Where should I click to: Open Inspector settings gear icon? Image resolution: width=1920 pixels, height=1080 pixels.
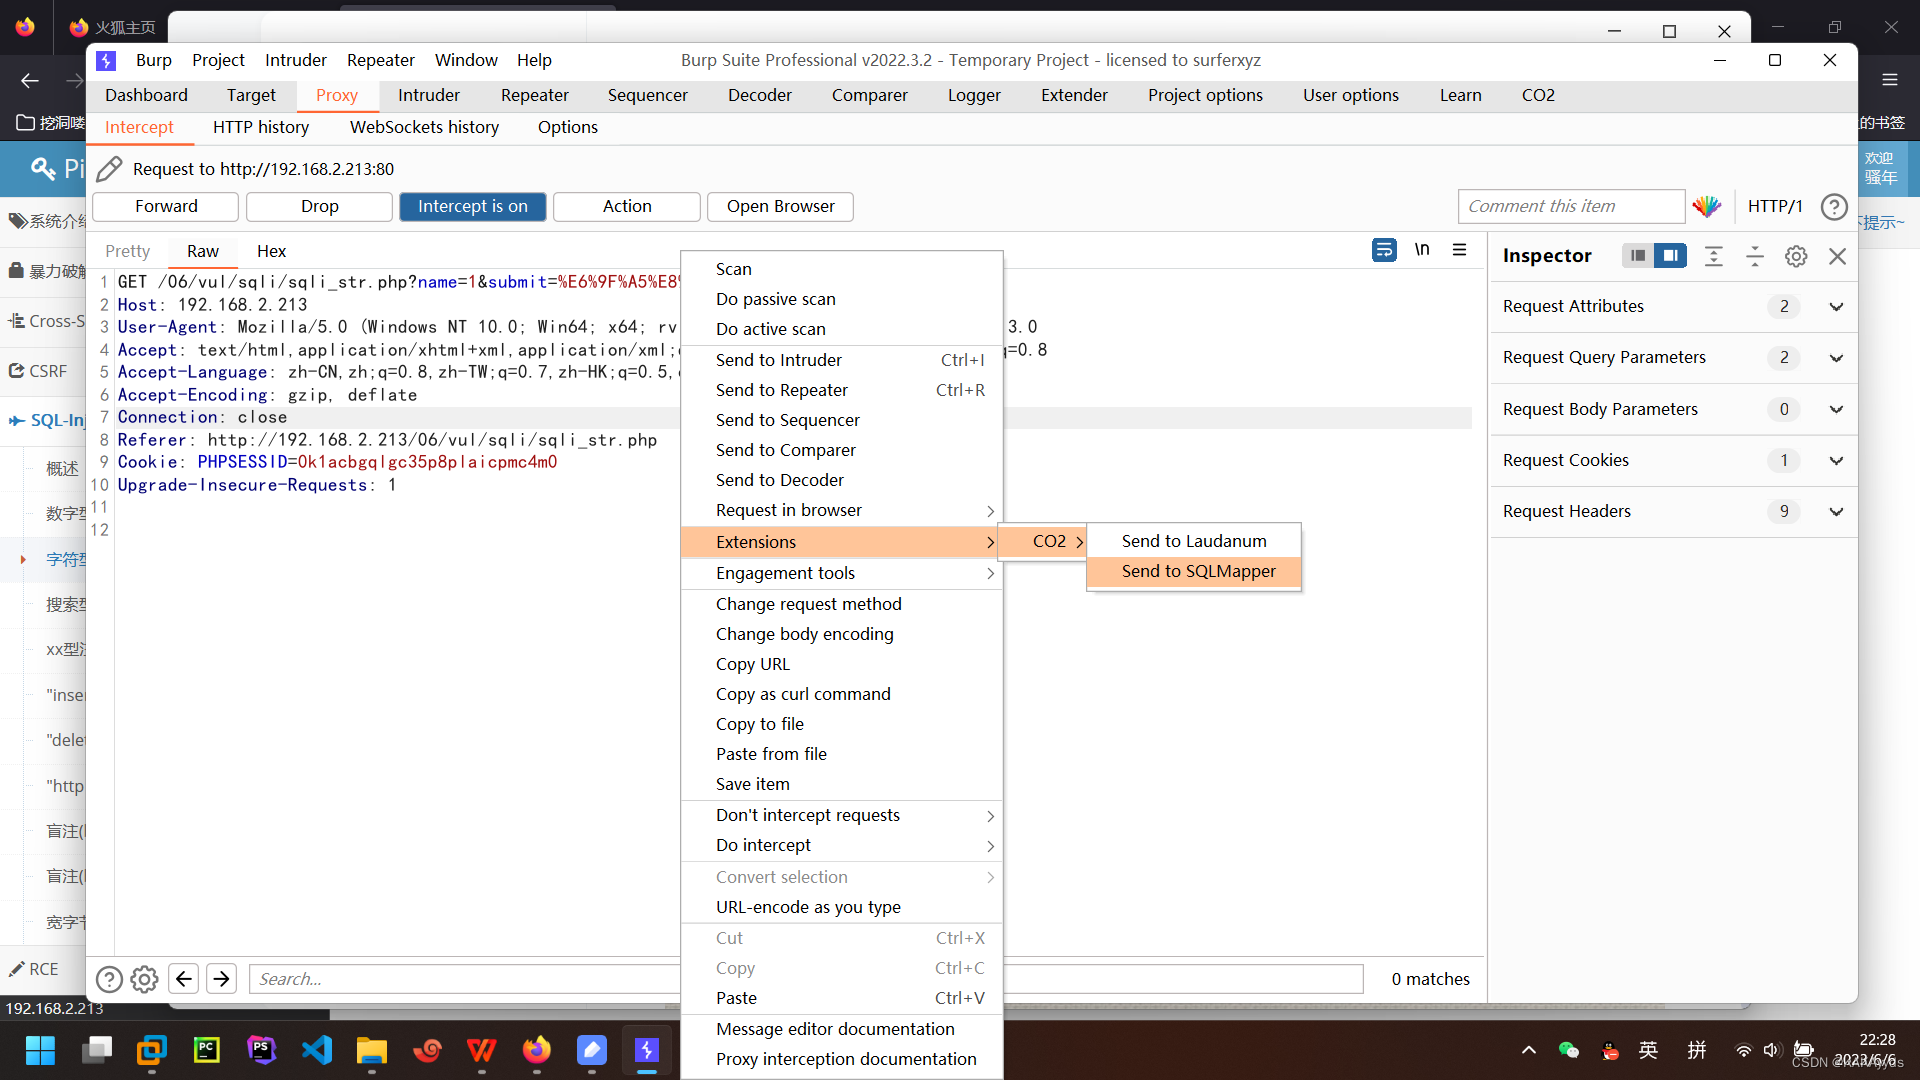1796,256
